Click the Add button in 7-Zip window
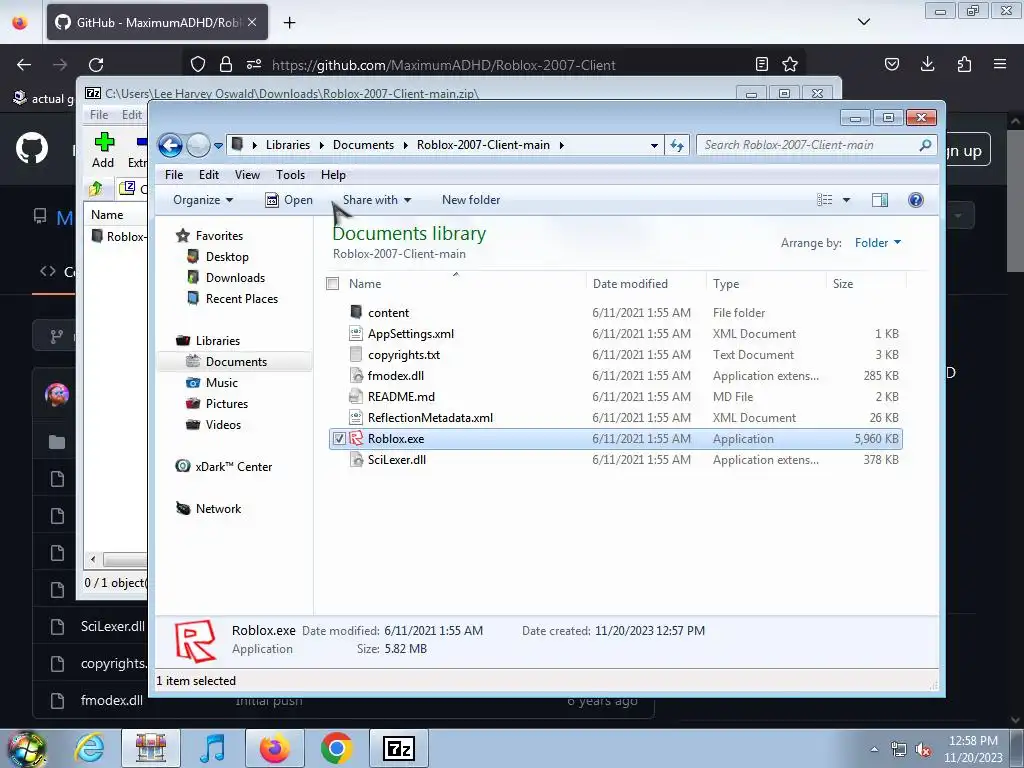1024x768 pixels. click(103, 151)
